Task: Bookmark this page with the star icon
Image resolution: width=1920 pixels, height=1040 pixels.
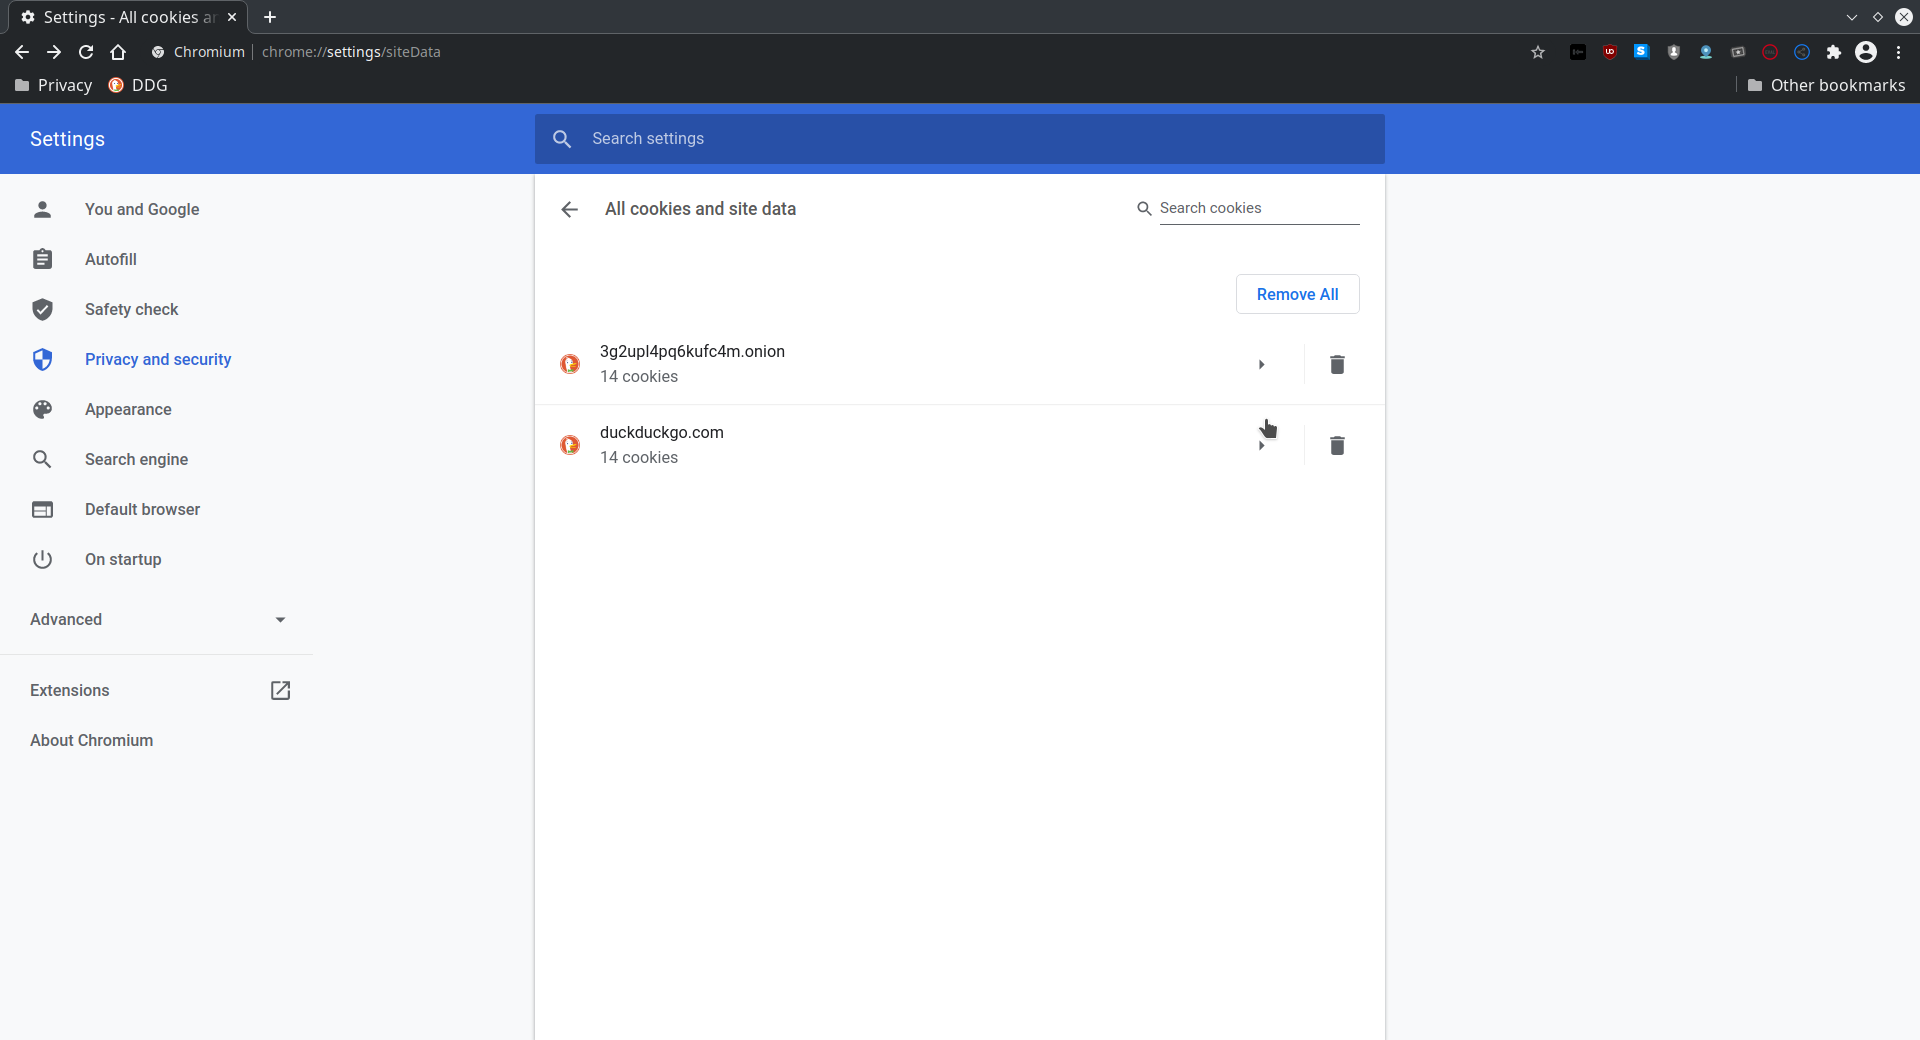Action: tap(1538, 52)
